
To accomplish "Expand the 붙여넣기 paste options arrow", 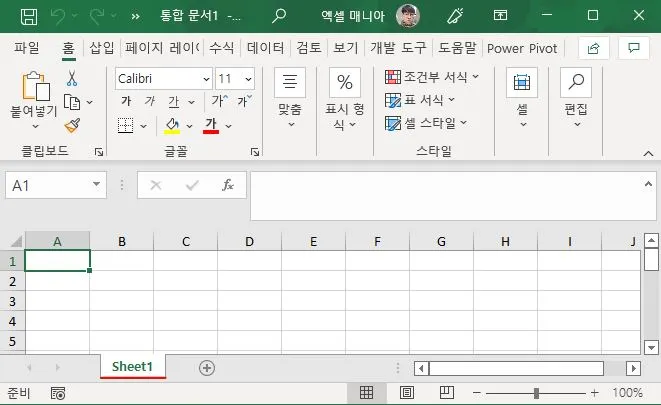I will click(35, 126).
